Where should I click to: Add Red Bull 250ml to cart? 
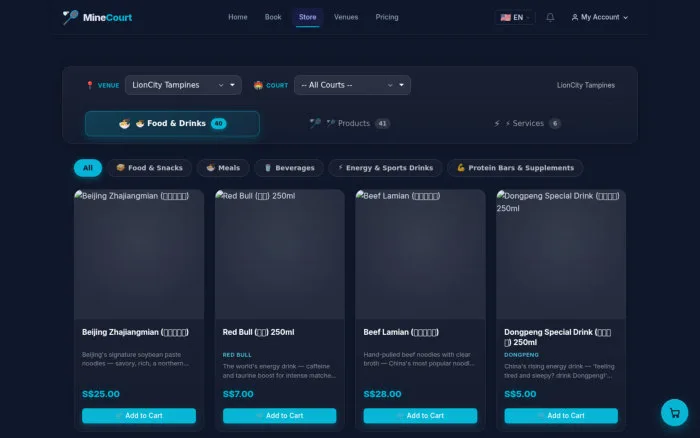click(x=279, y=416)
